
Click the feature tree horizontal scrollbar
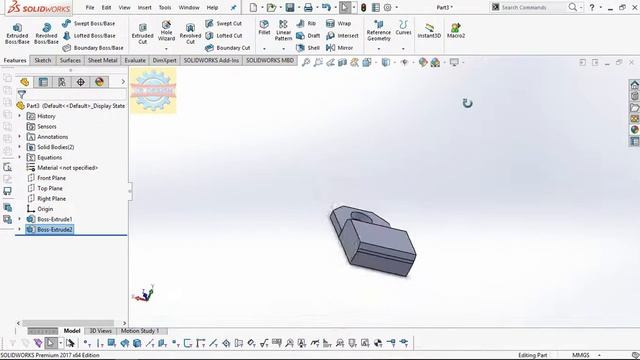point(68,323)
